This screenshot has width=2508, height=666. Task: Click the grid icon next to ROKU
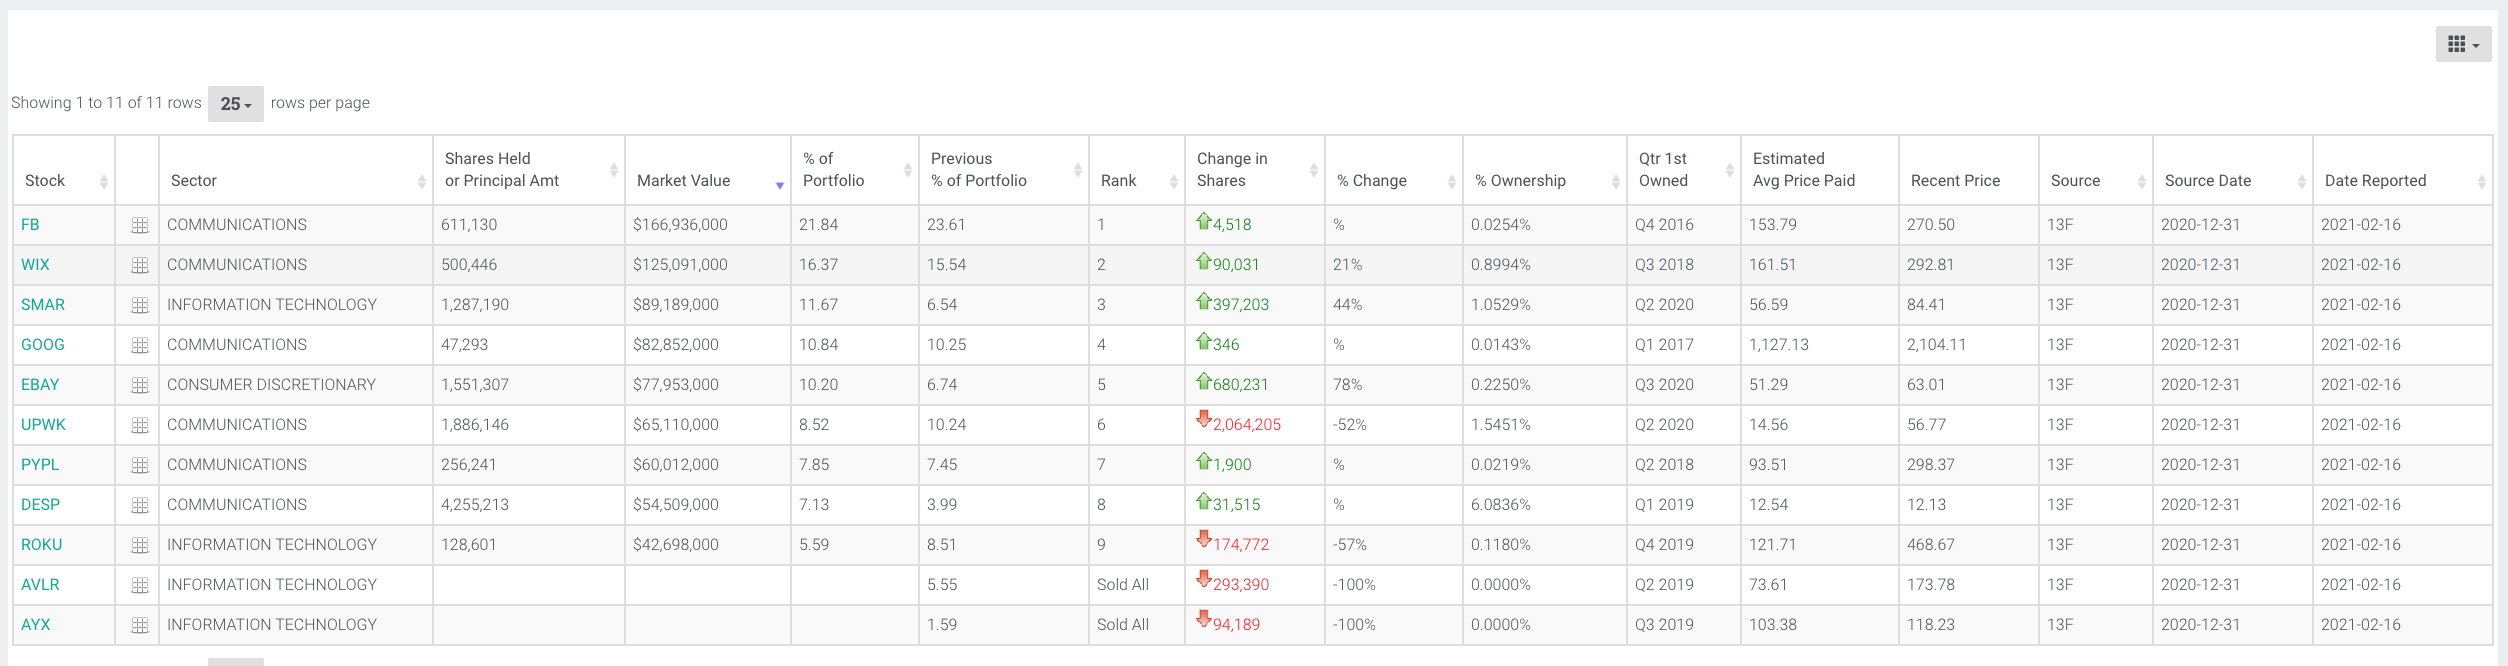tap(140, 546)
